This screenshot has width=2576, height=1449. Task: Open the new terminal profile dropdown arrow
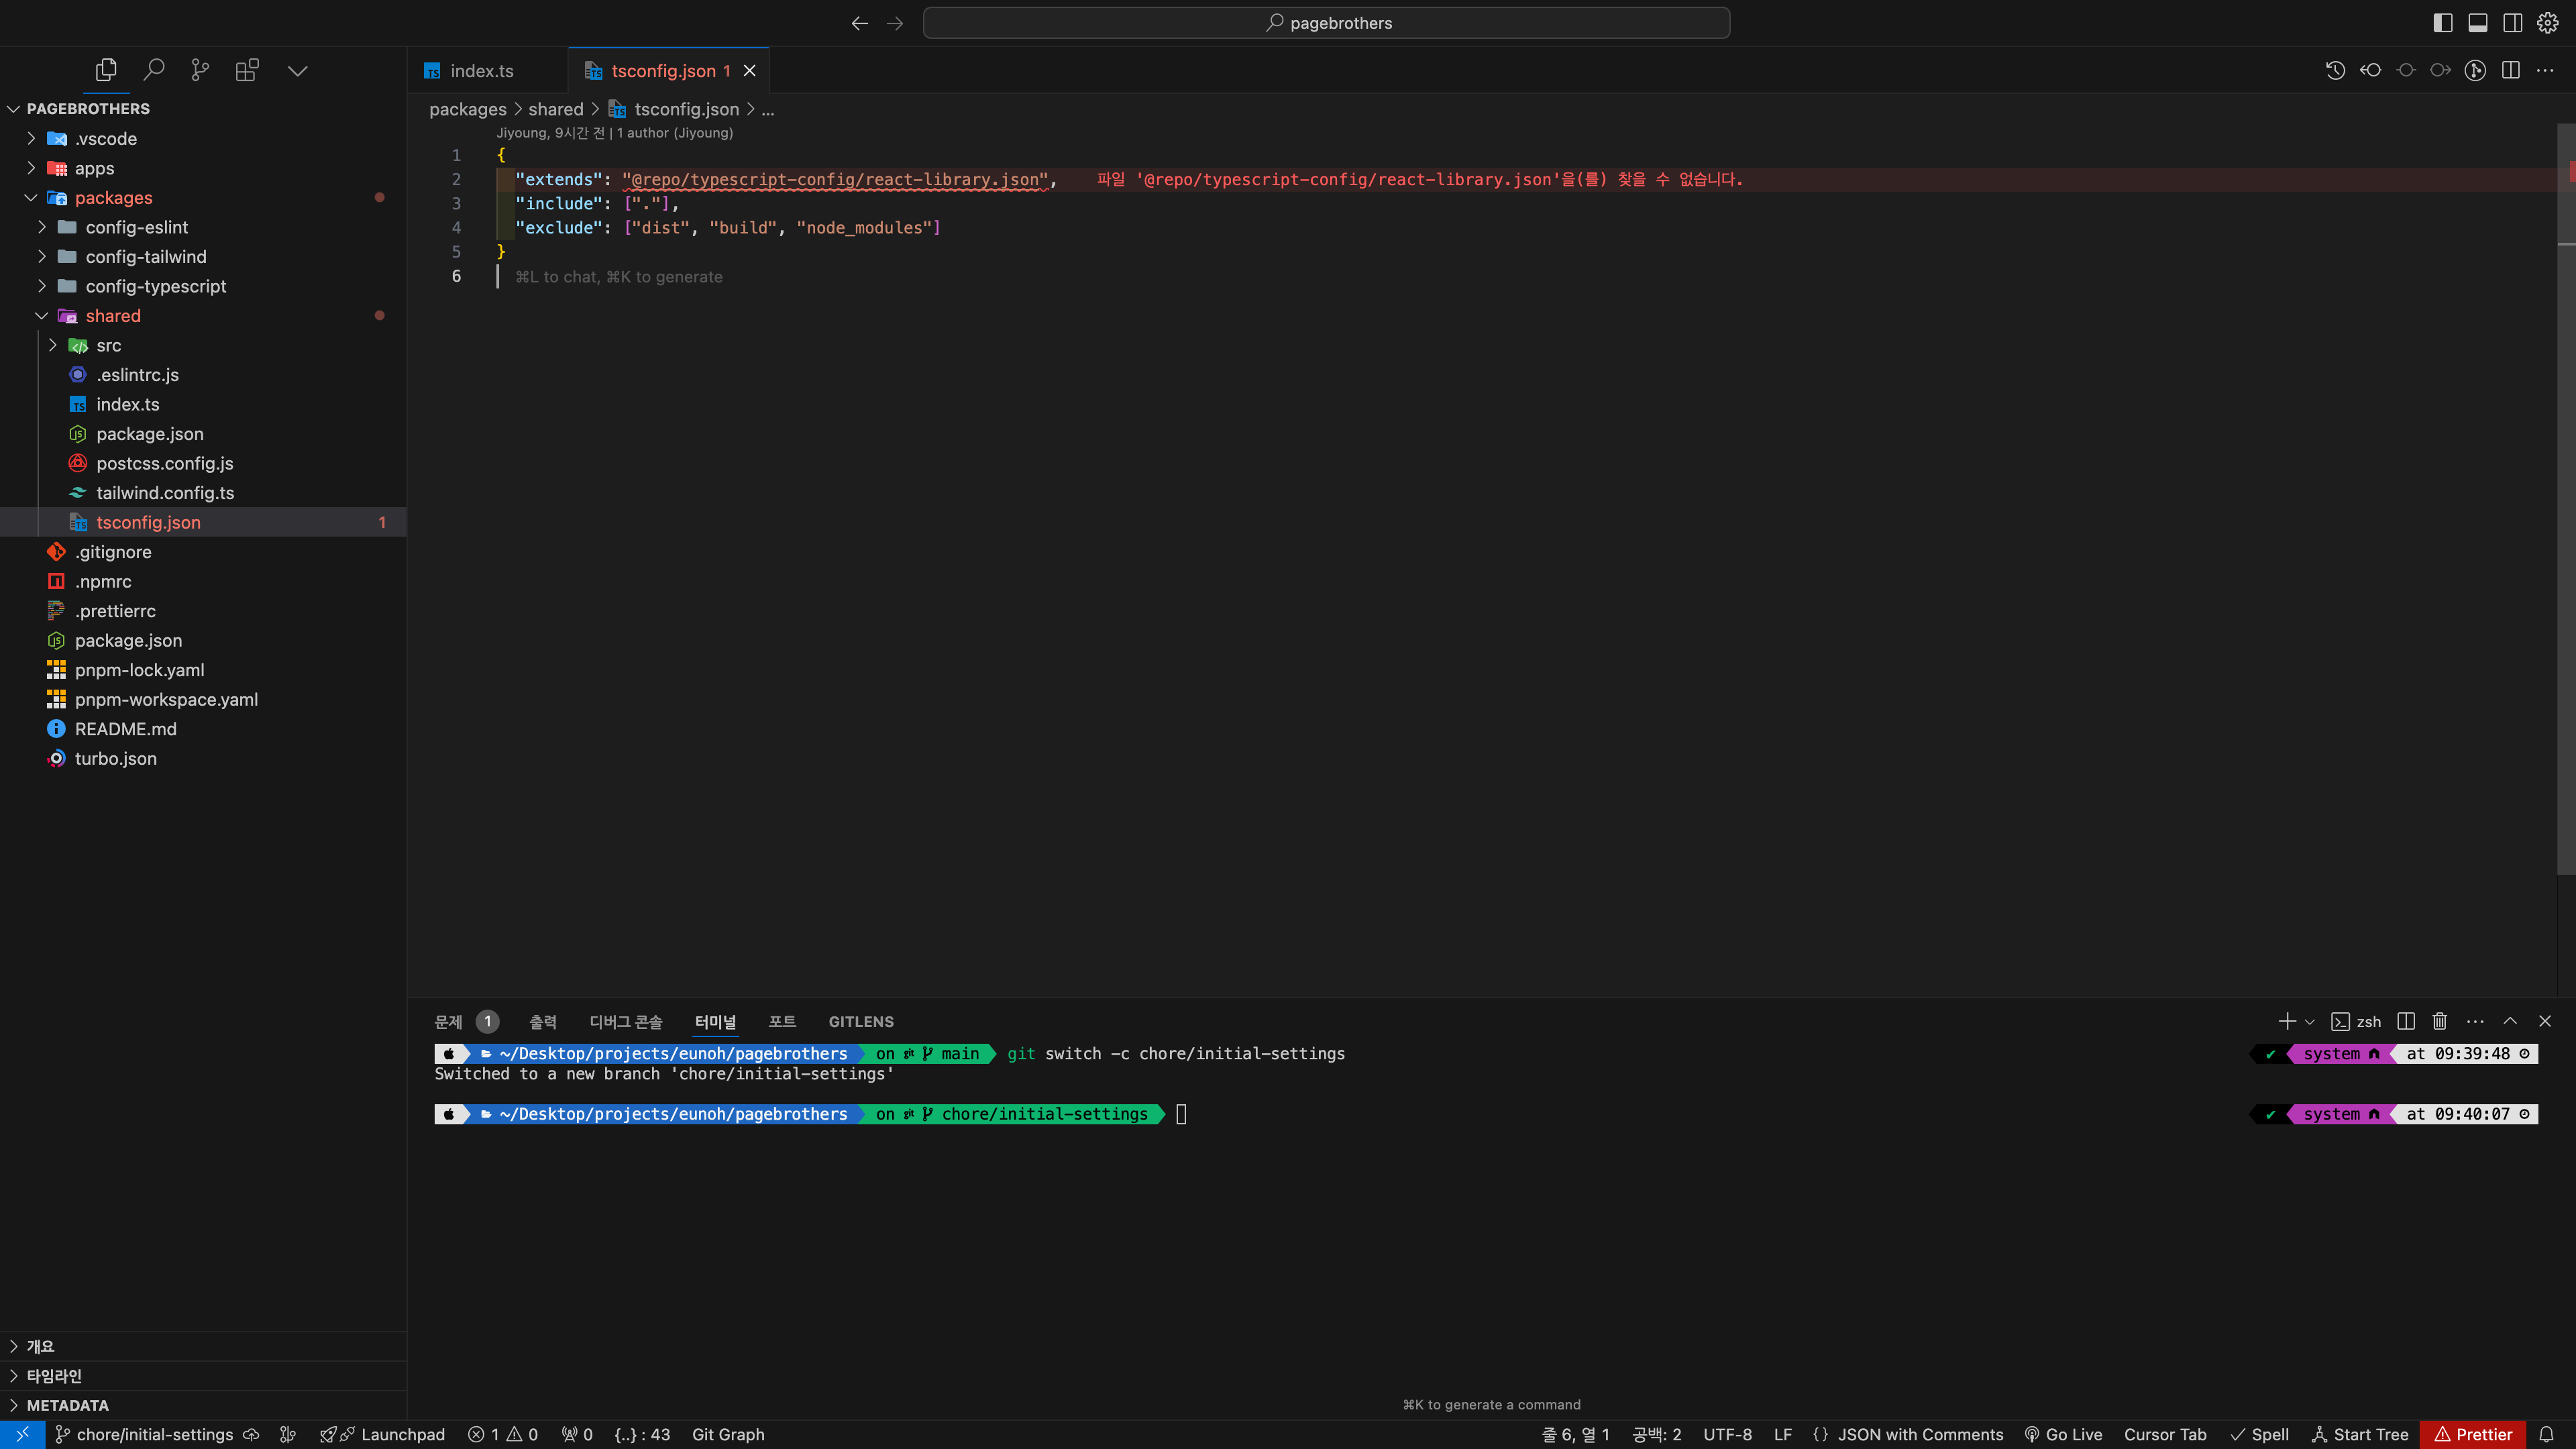coord(2309,1022)
